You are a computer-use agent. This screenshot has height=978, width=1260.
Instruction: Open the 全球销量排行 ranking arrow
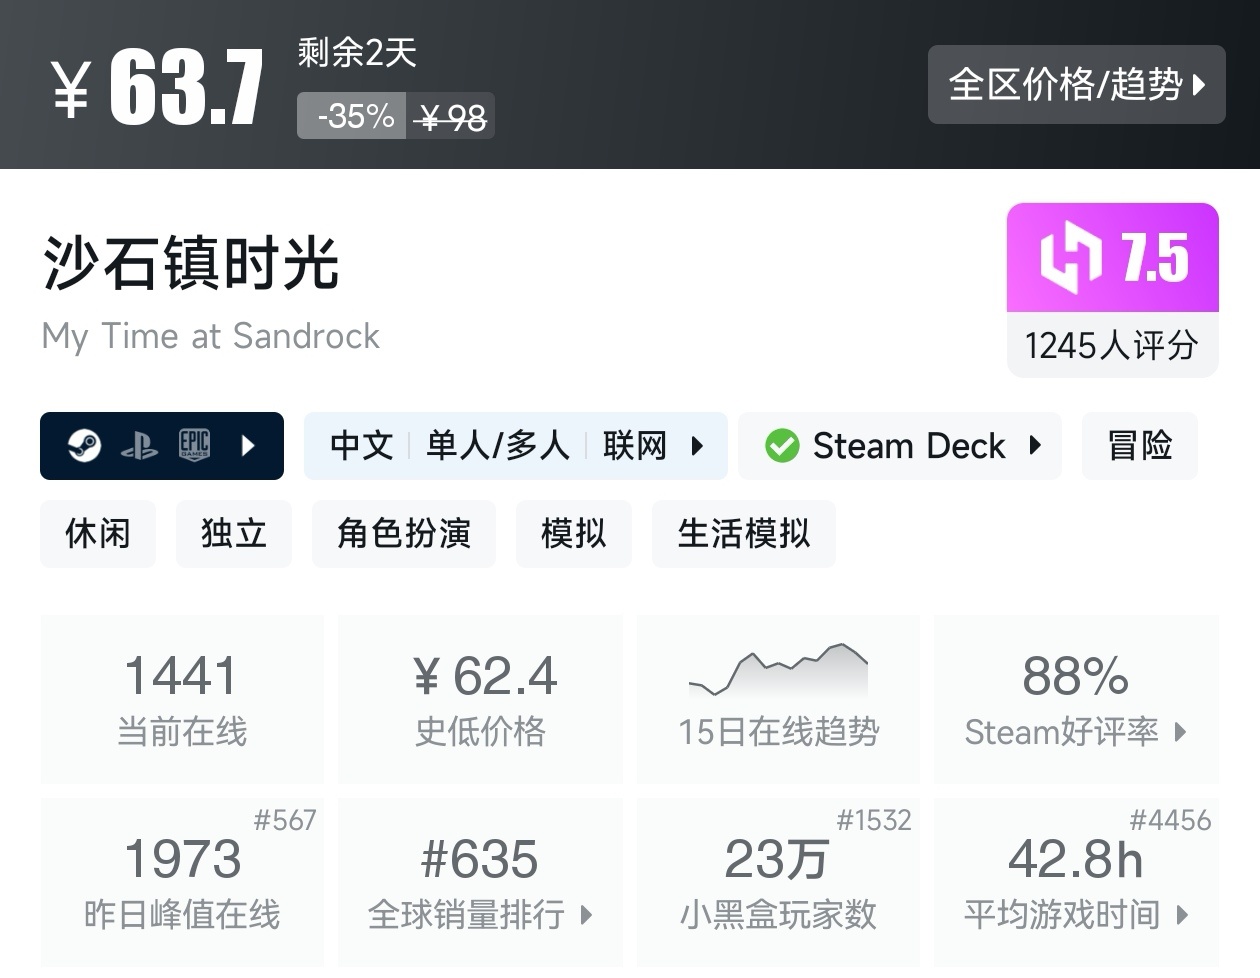(586, 915)
